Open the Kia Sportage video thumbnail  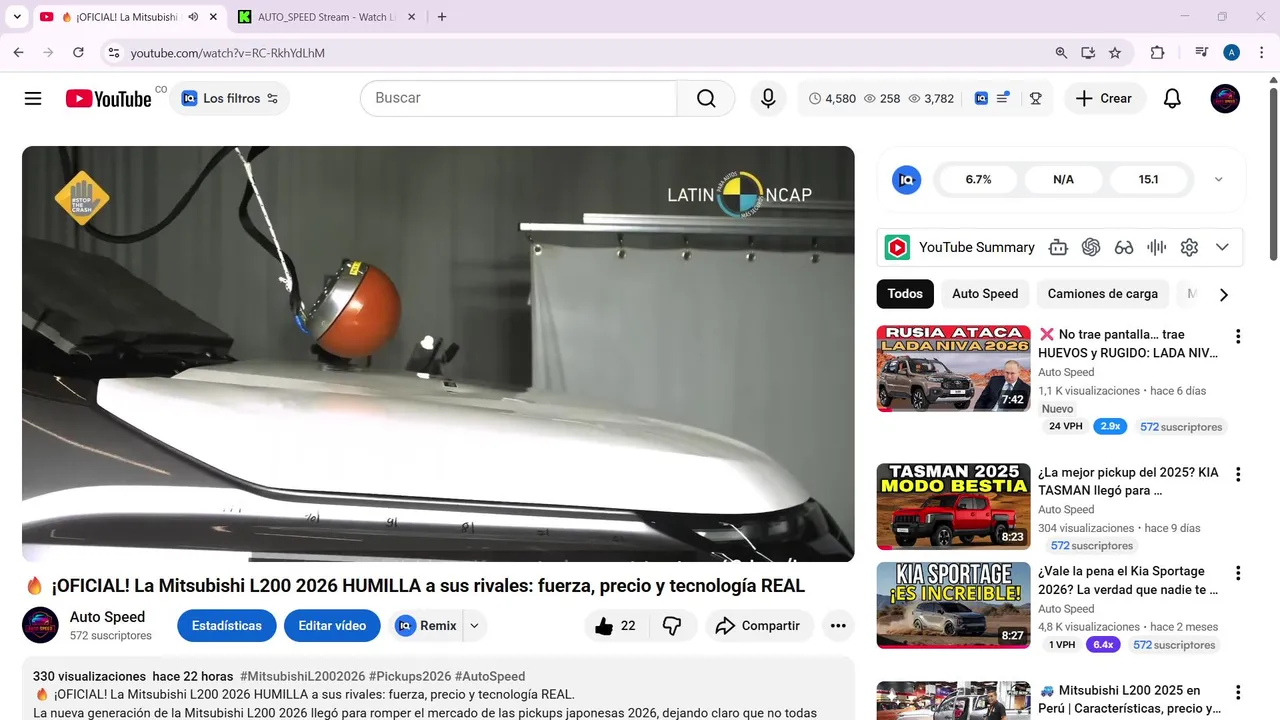(953, 605)
